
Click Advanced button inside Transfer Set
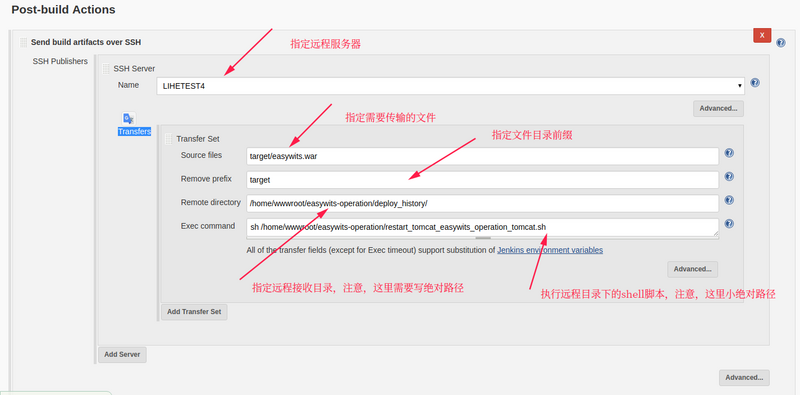pos(692,269)
